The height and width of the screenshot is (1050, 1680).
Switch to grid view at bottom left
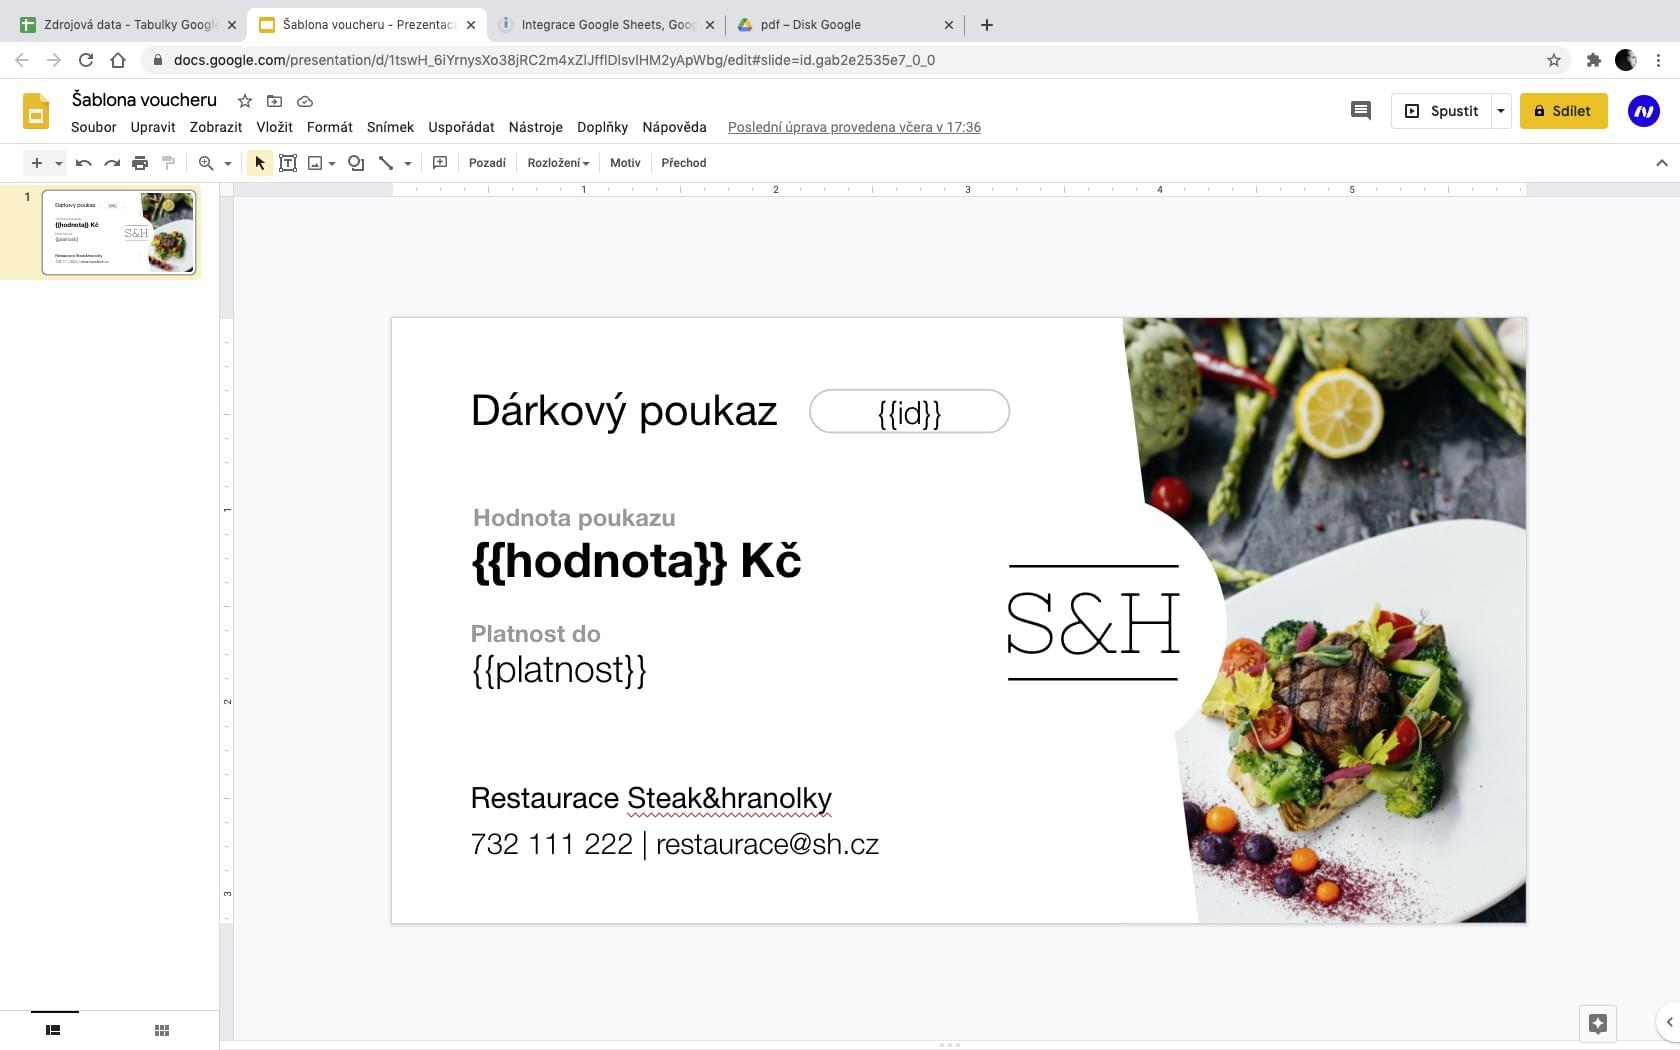(x=162, y=1030)
